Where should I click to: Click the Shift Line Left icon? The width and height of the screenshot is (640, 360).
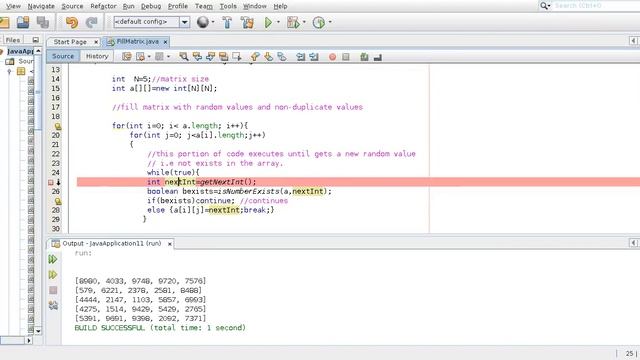300,57
